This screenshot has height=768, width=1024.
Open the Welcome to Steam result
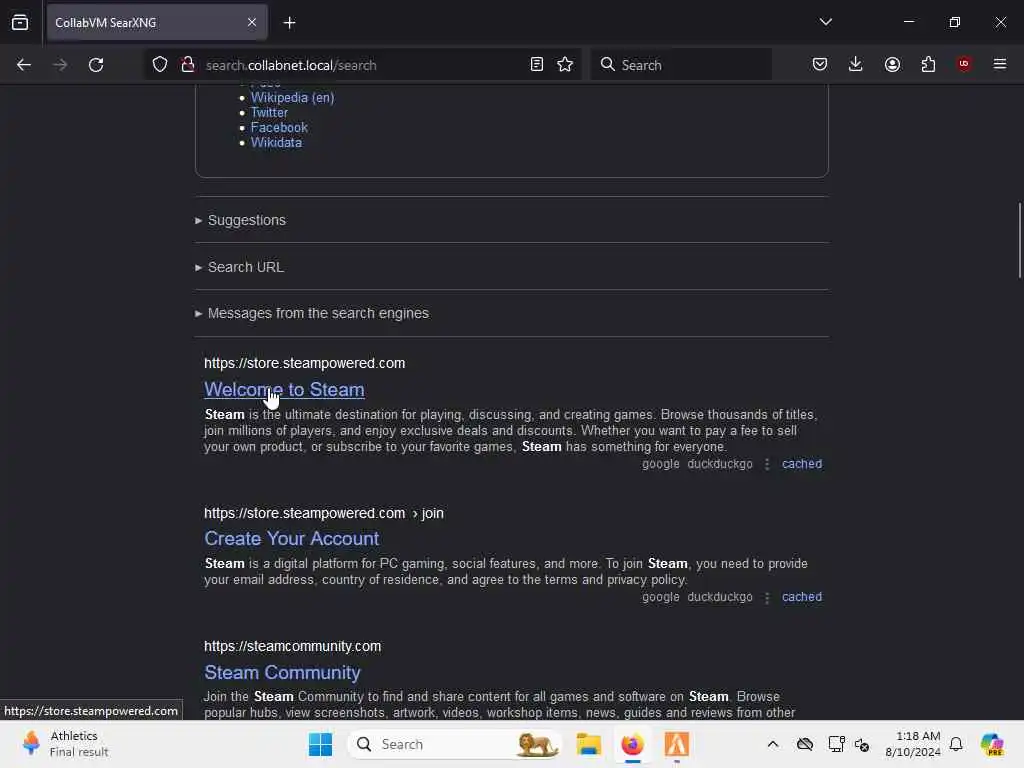(284, 389)
